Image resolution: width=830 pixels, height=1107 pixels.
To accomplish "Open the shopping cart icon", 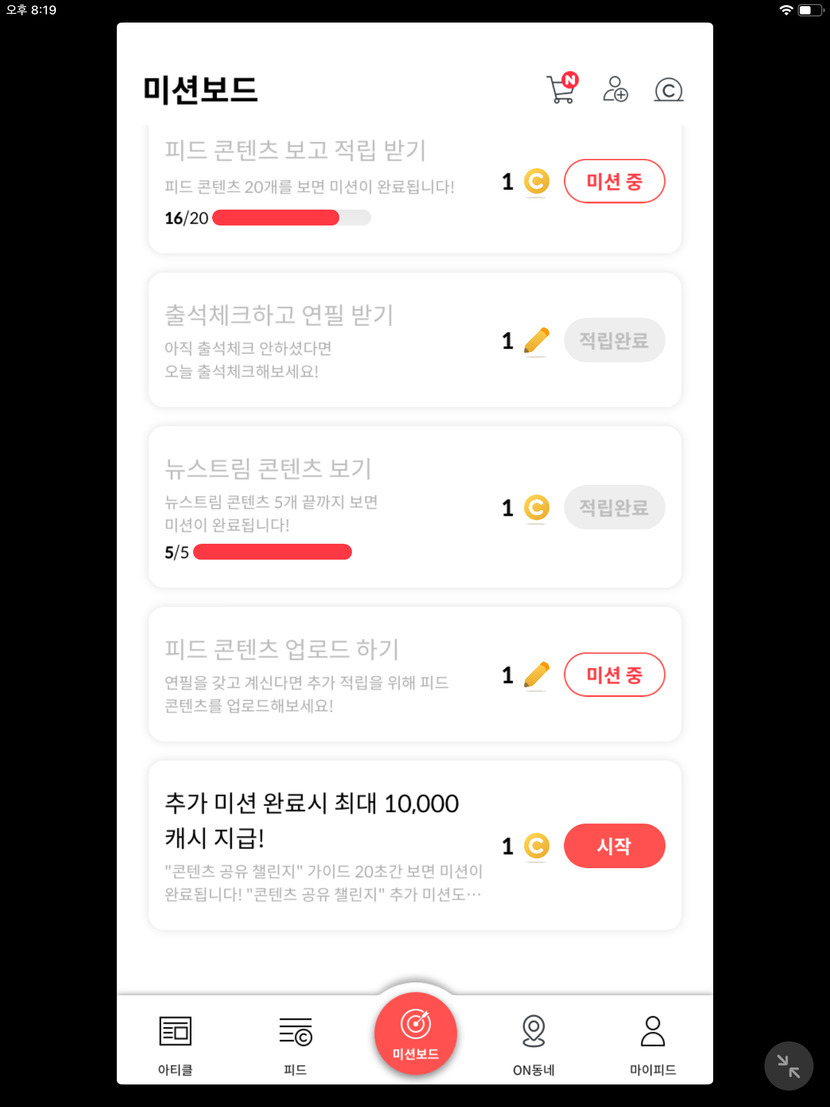I will [561, 90].
